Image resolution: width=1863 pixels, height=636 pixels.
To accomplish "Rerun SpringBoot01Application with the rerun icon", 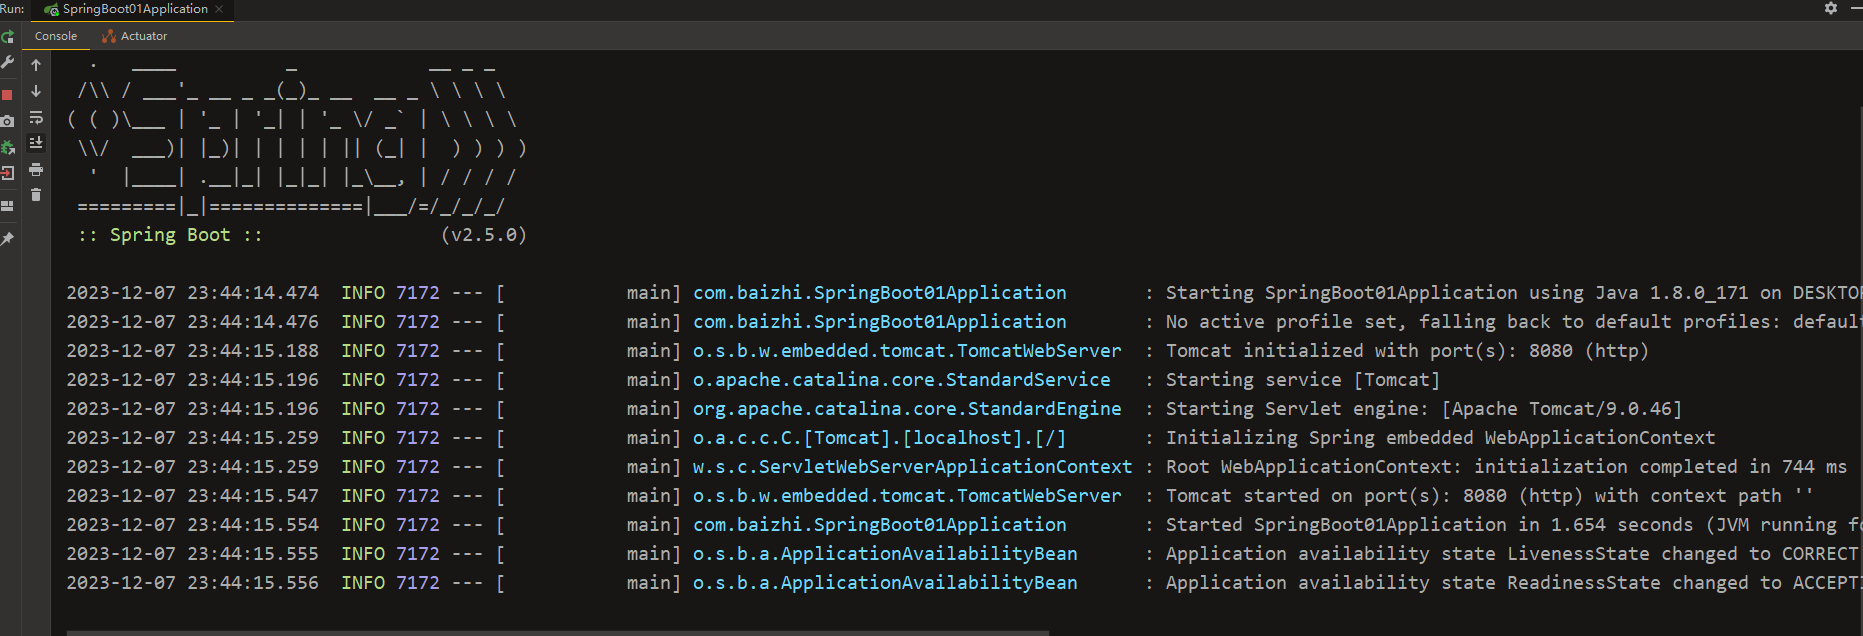I will (x=7, y=37).
